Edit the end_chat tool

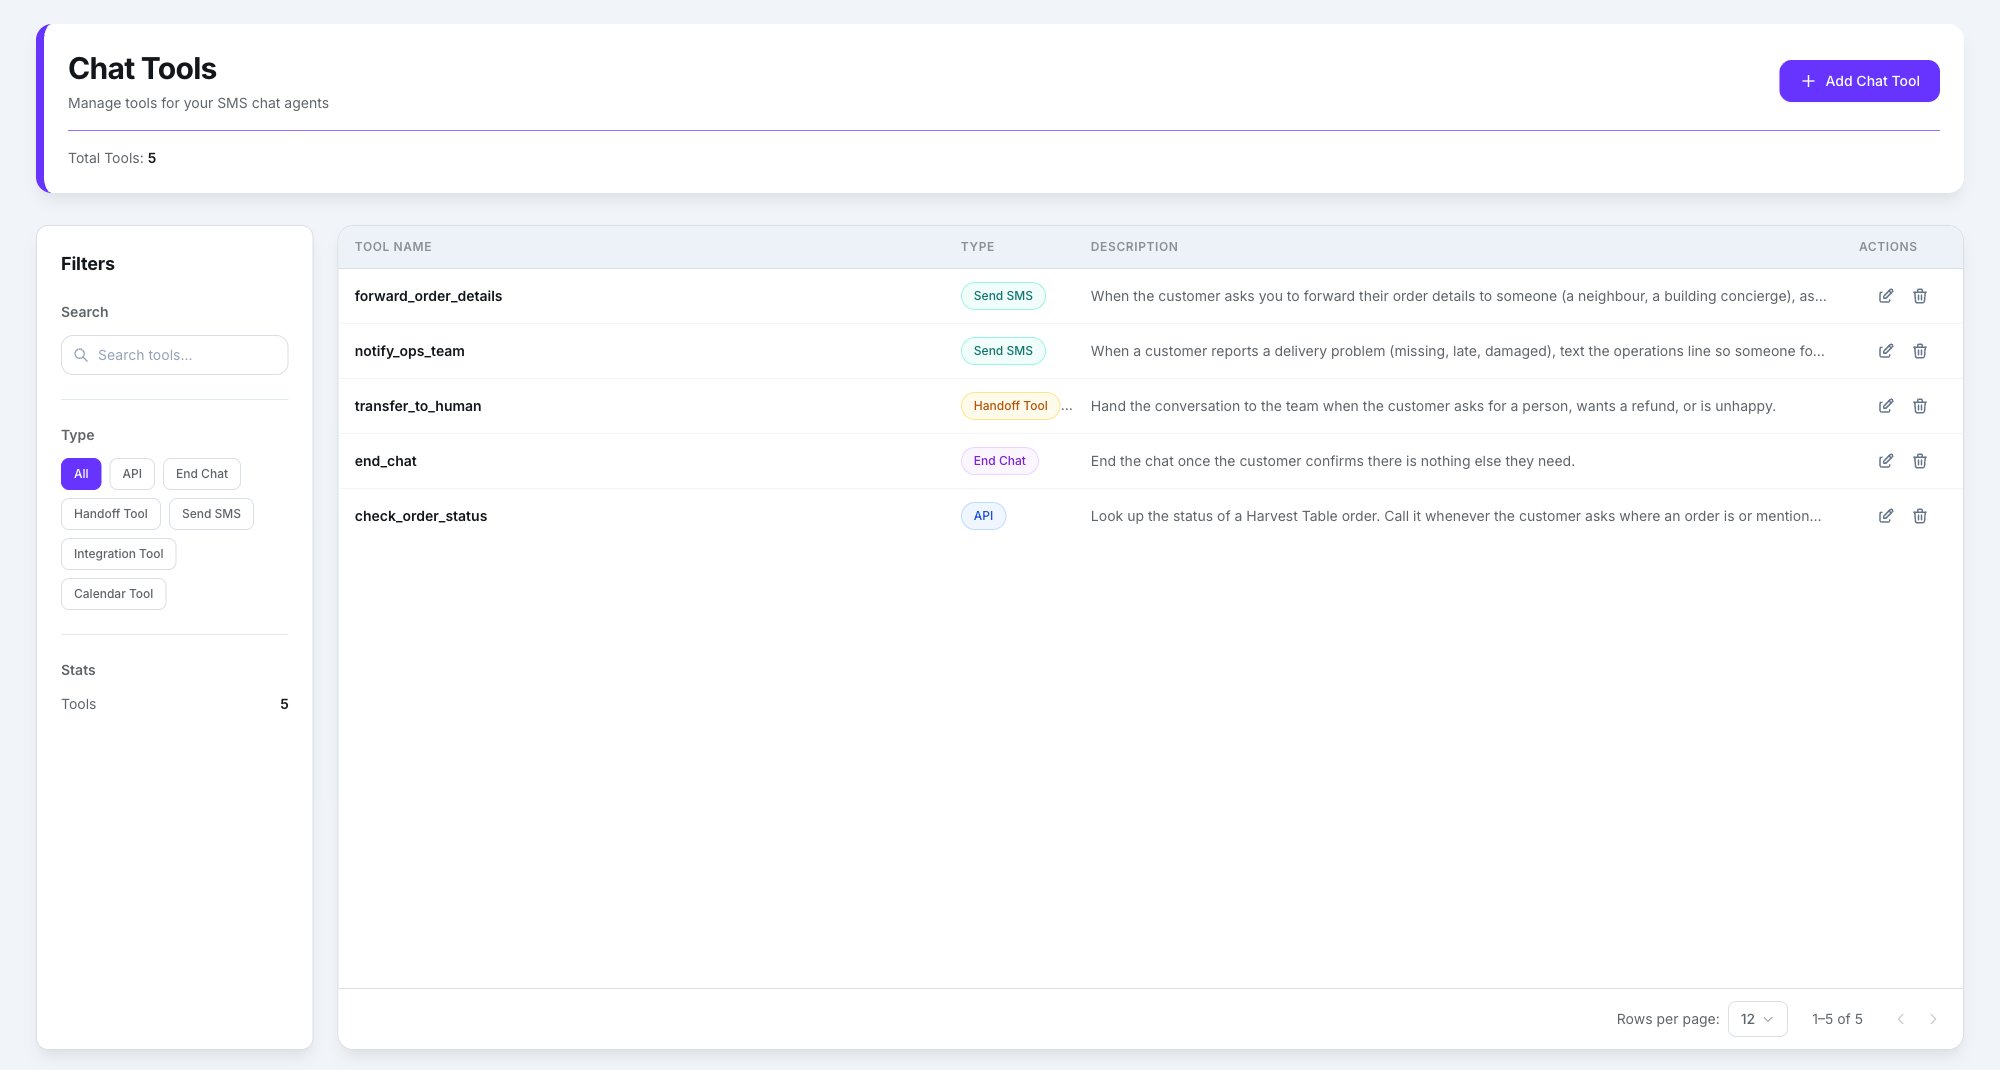coord(1886,461)
